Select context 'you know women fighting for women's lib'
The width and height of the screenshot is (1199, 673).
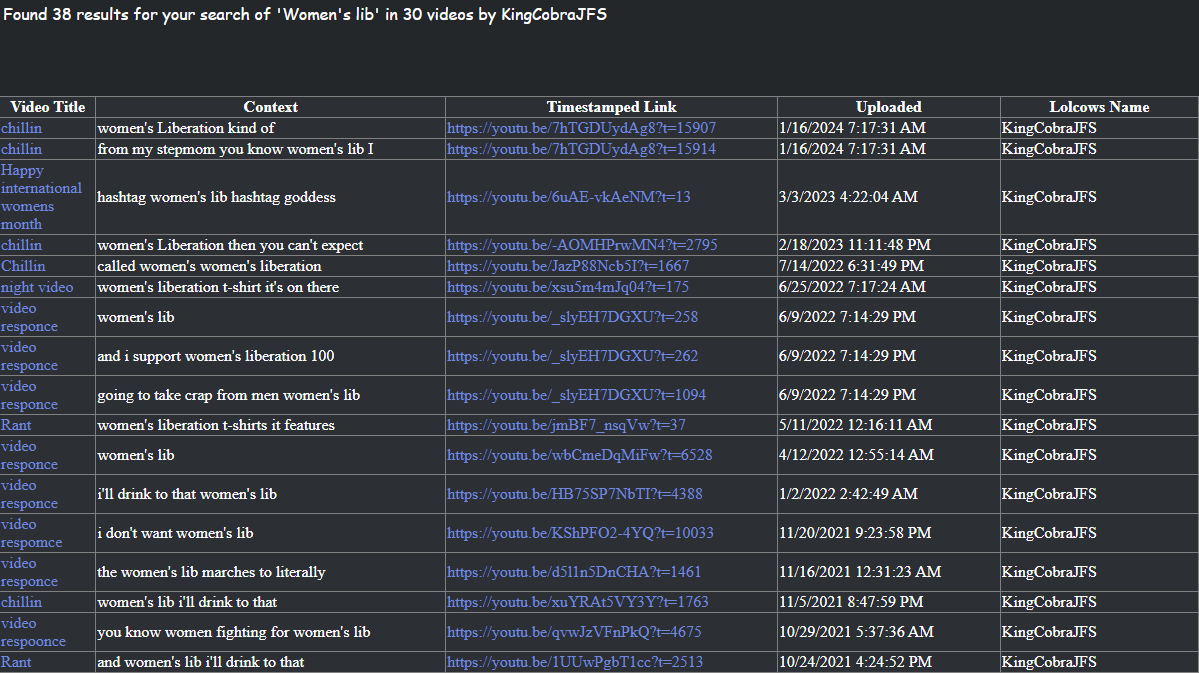point(234,632)
